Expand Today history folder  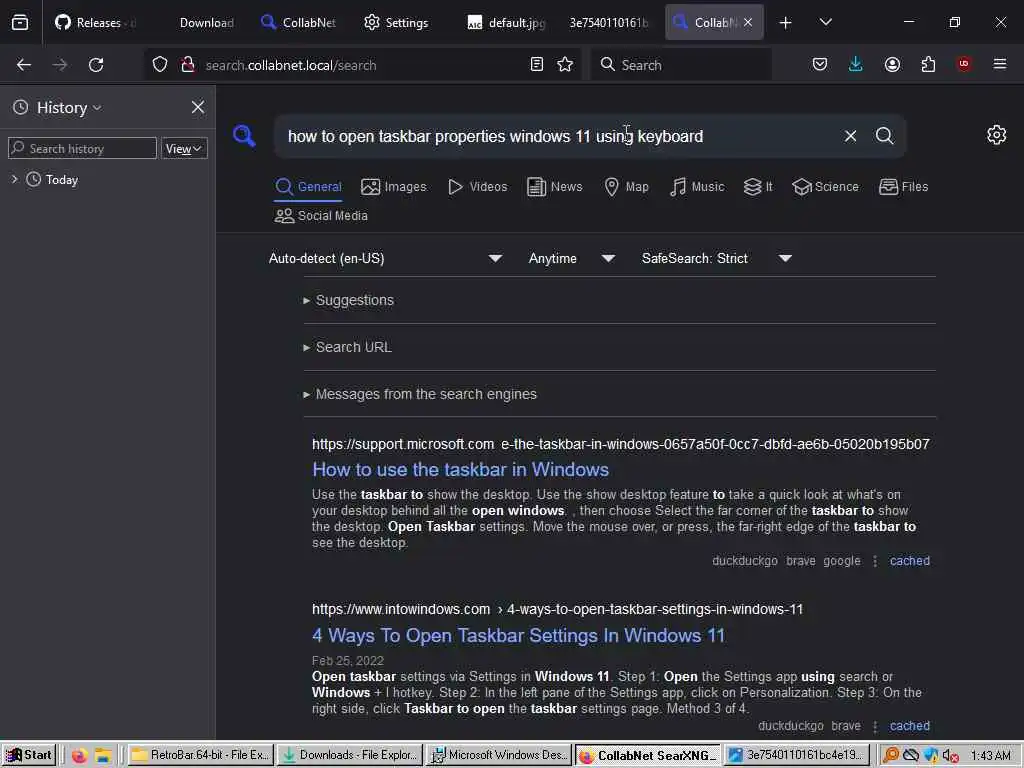click(x=14, y=179)
